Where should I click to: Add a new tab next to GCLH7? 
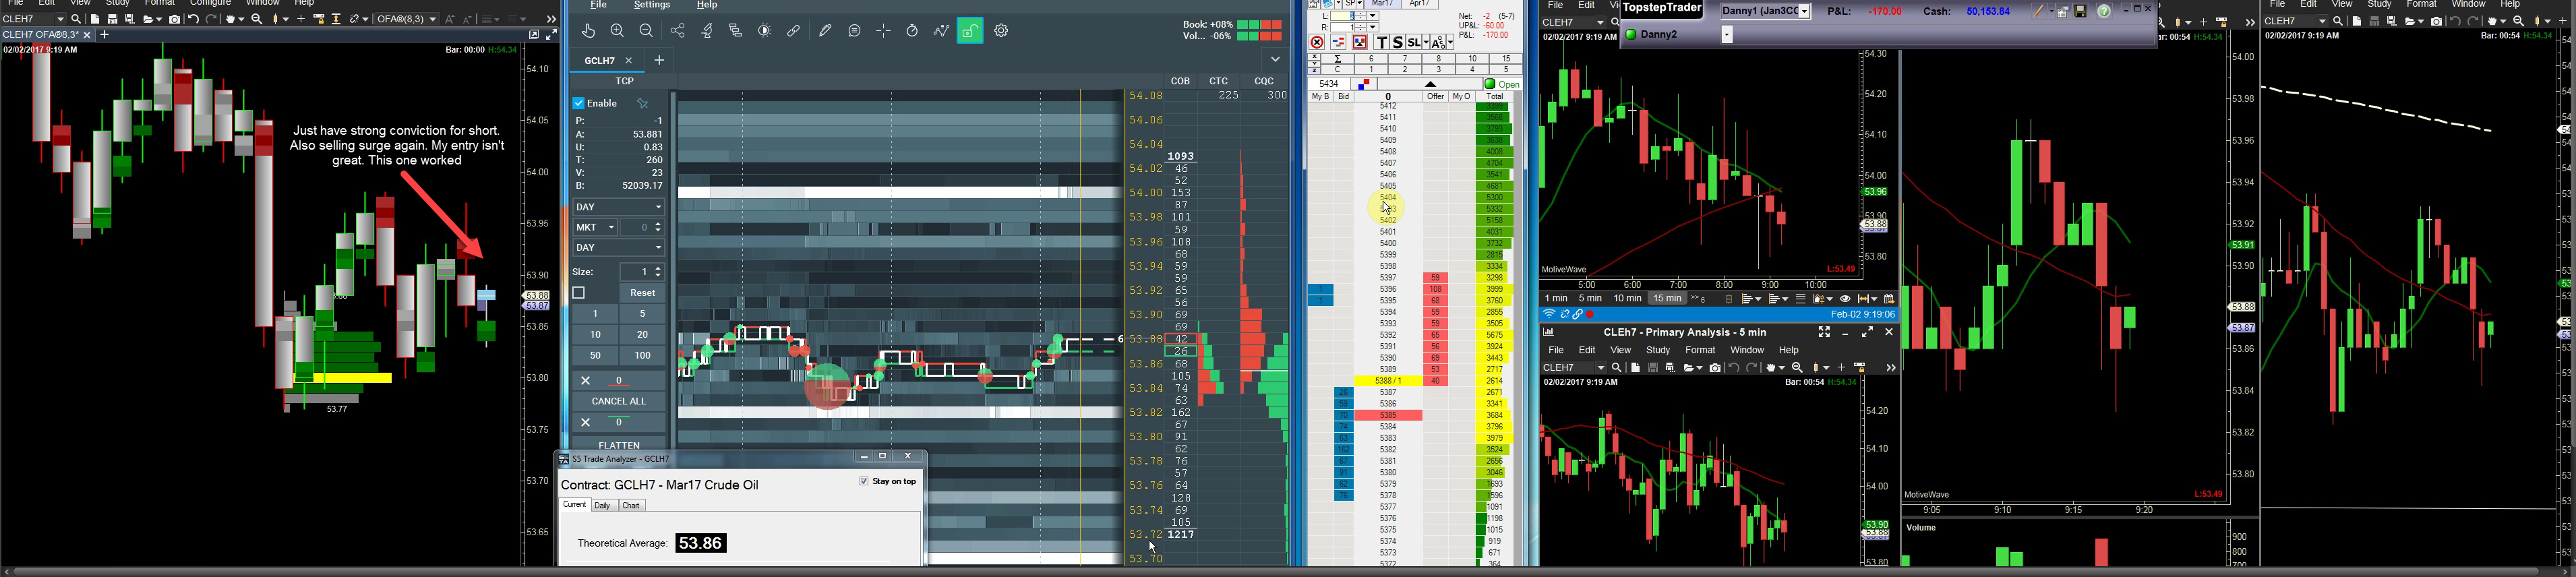tap(659, 61)
